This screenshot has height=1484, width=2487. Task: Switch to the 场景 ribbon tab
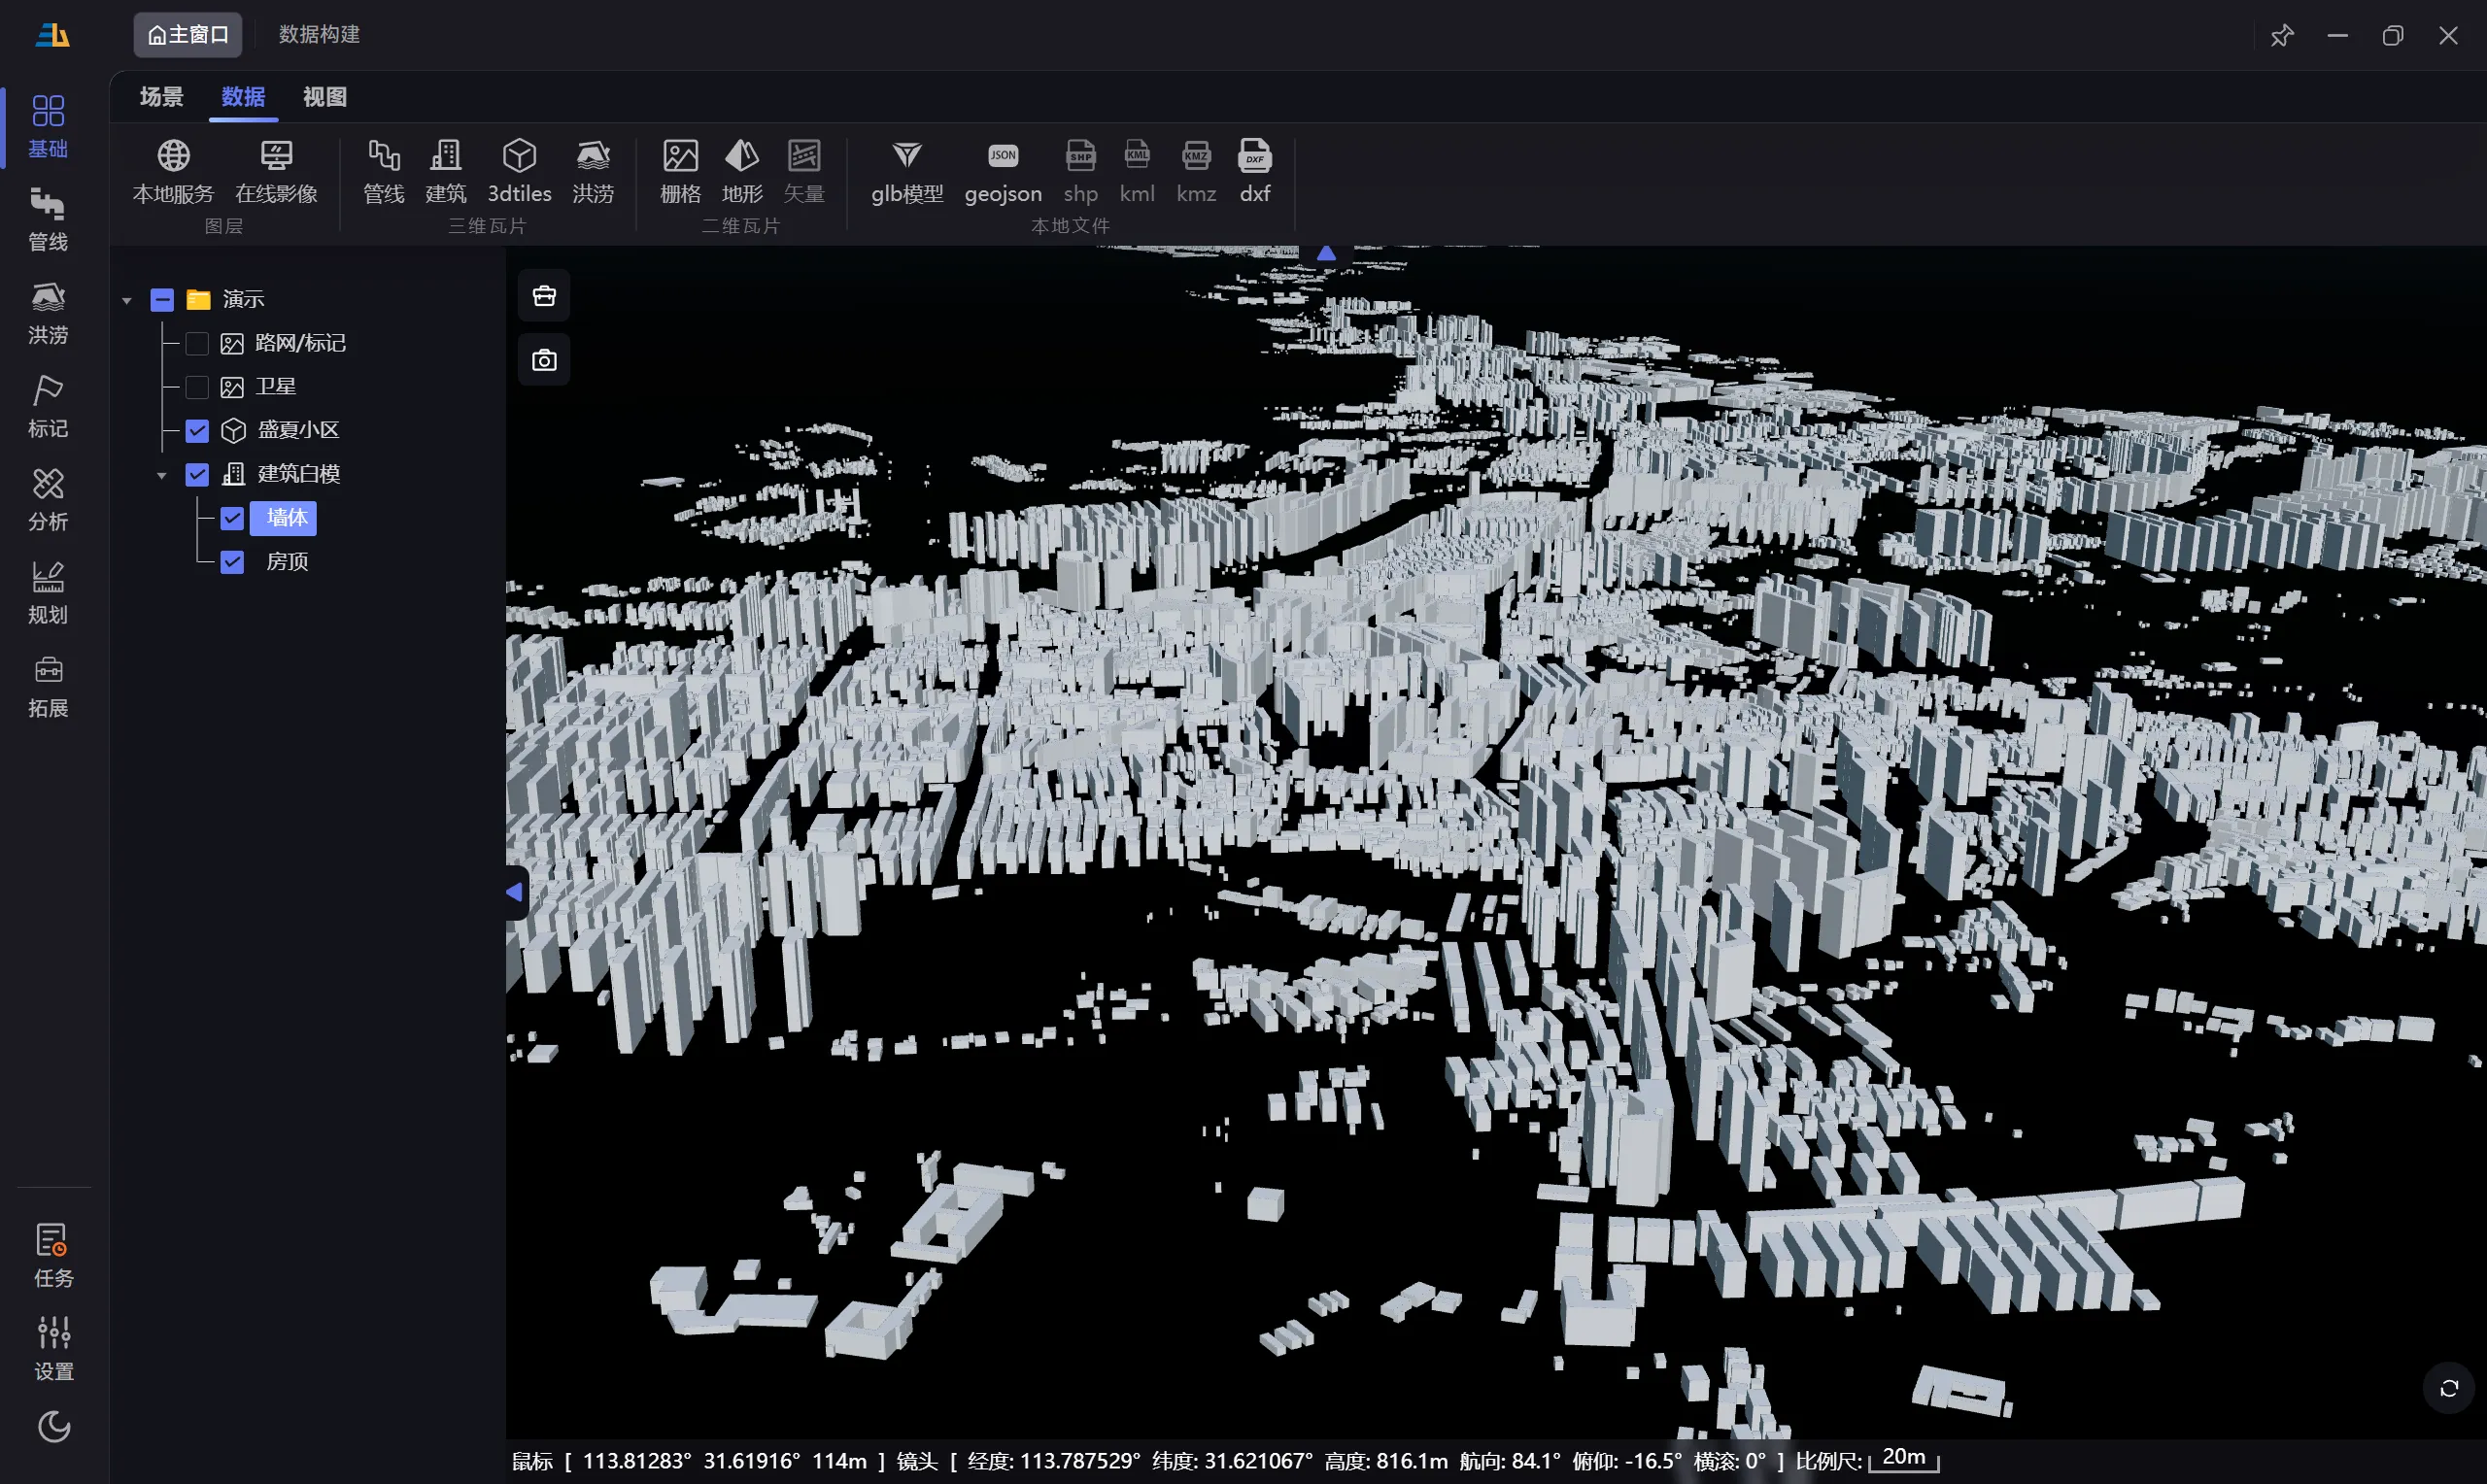161,97
